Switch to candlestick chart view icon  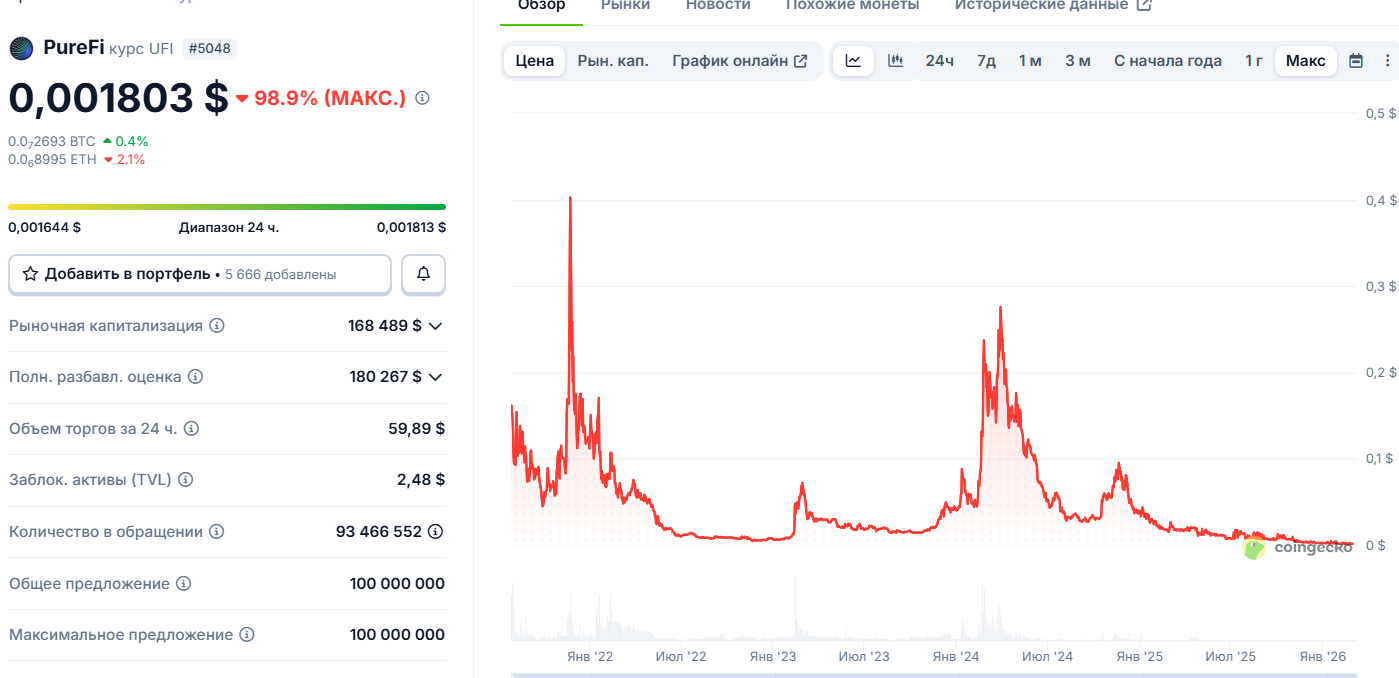(x=896, y=61)
